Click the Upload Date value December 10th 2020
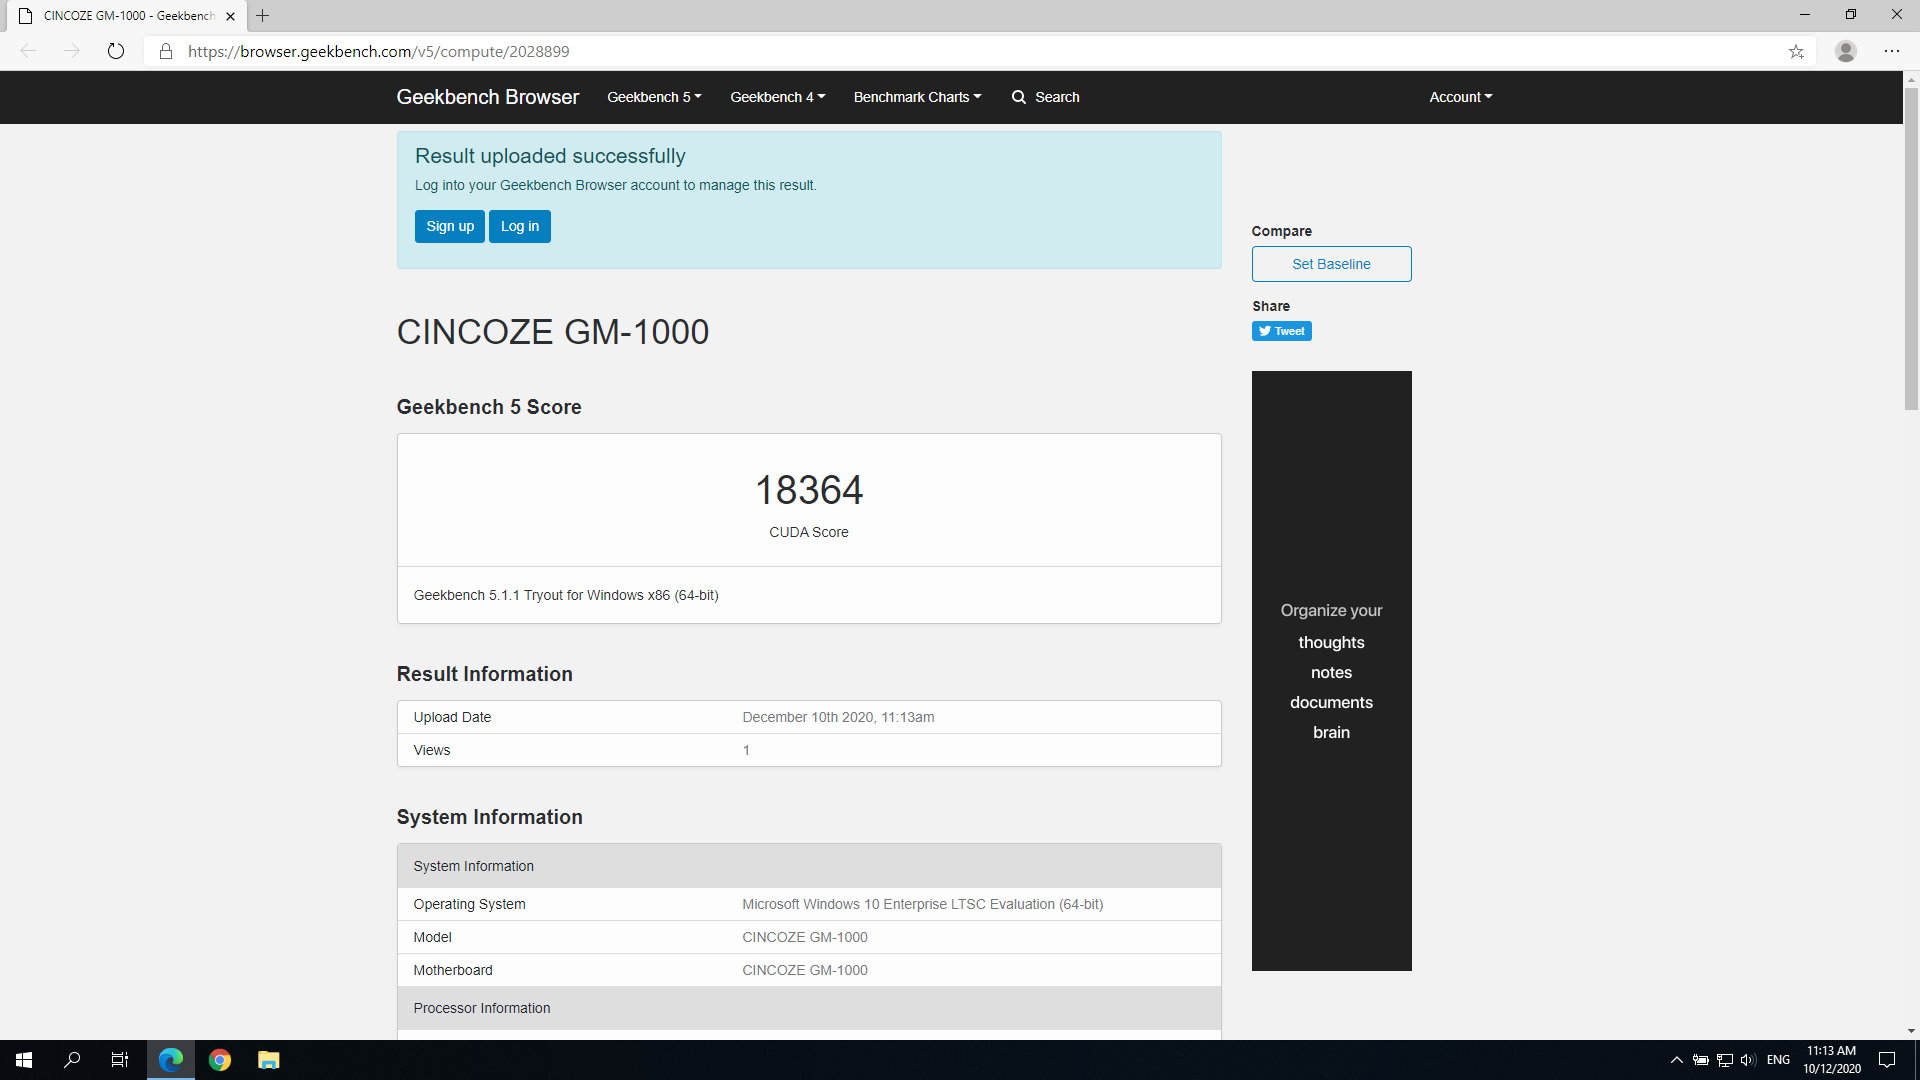This screenshot has height=1080, width=1920. pyautogui.click(x=838, y=717)
